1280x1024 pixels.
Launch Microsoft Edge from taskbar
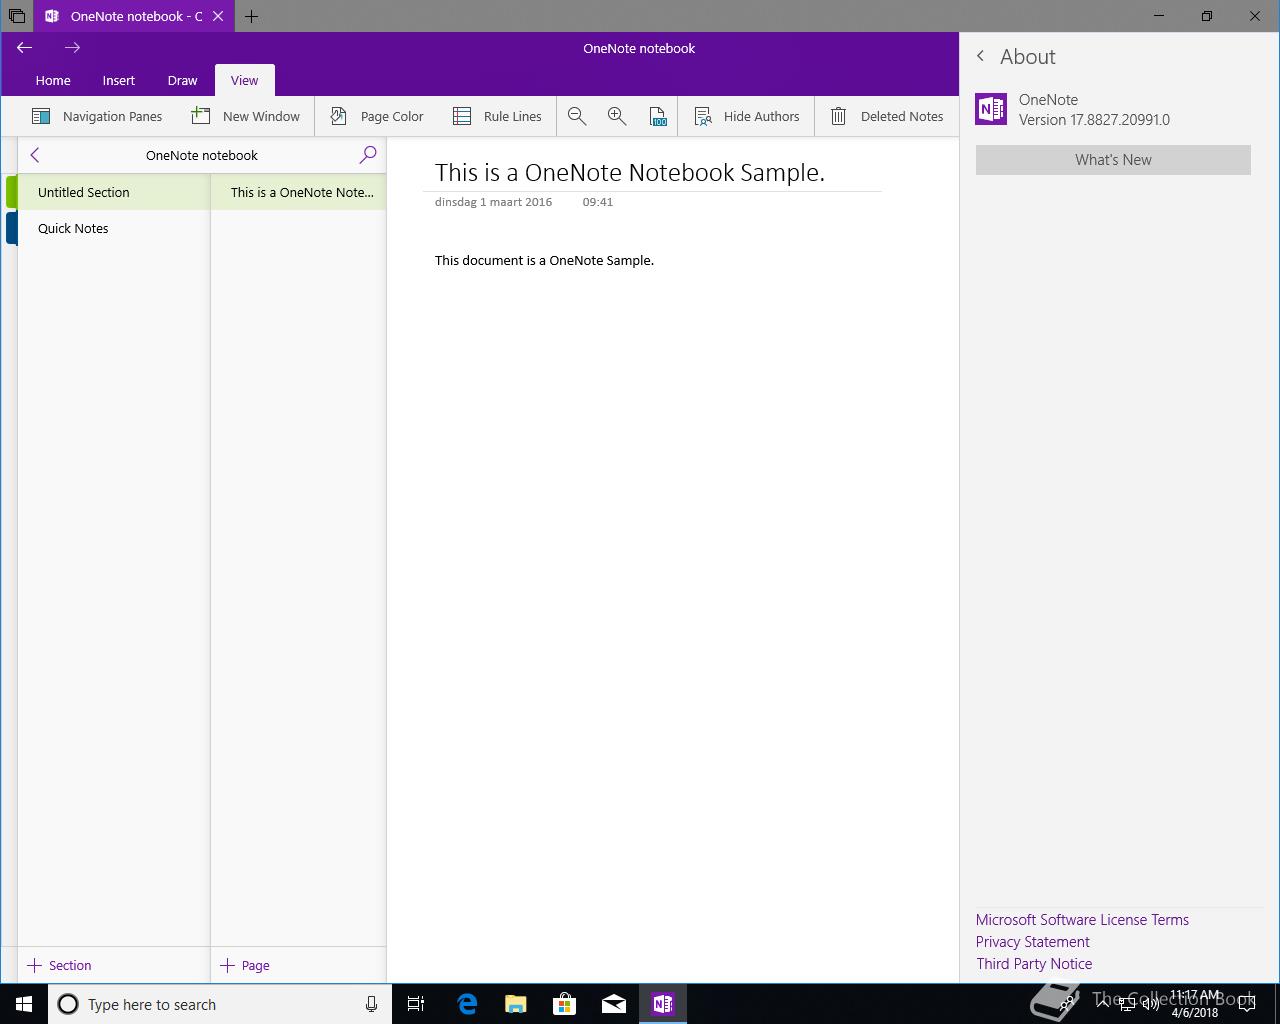(466, 1004)
